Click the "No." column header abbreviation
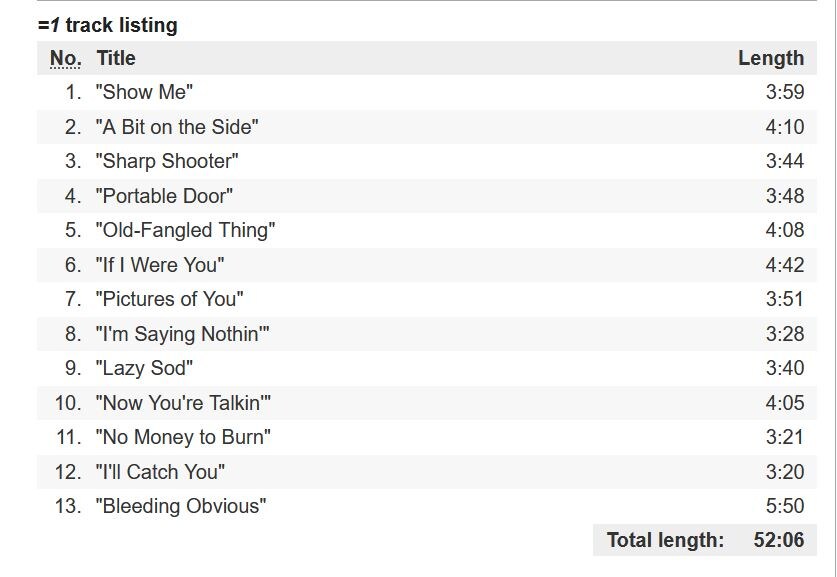This screenshot has width=837, height=577. tap(66, 59)
